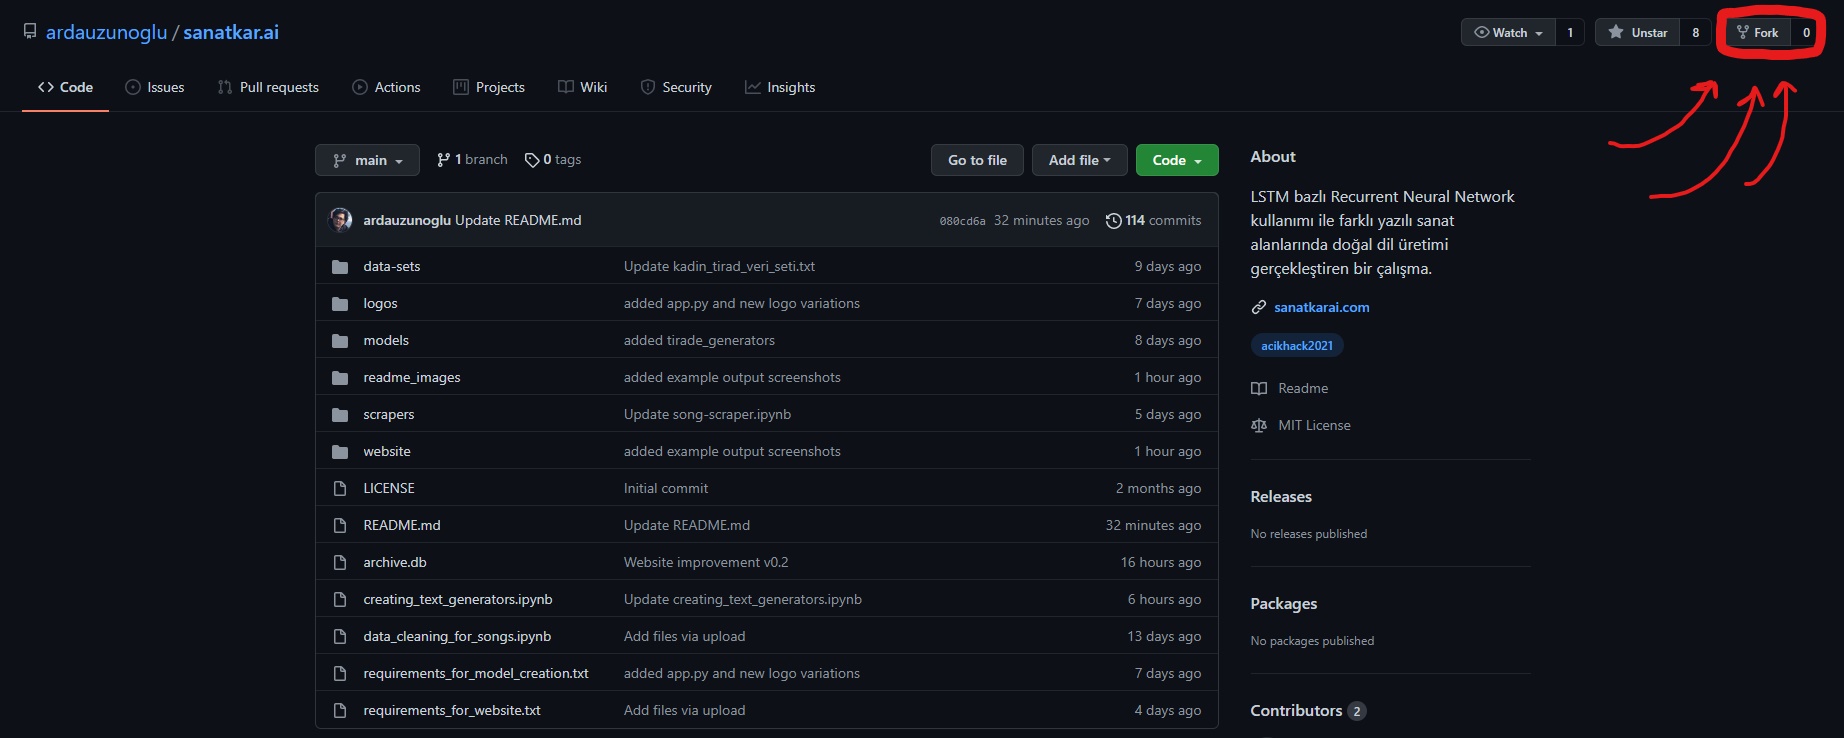Open the latest commit hash 080cd6a

(962, 221)
